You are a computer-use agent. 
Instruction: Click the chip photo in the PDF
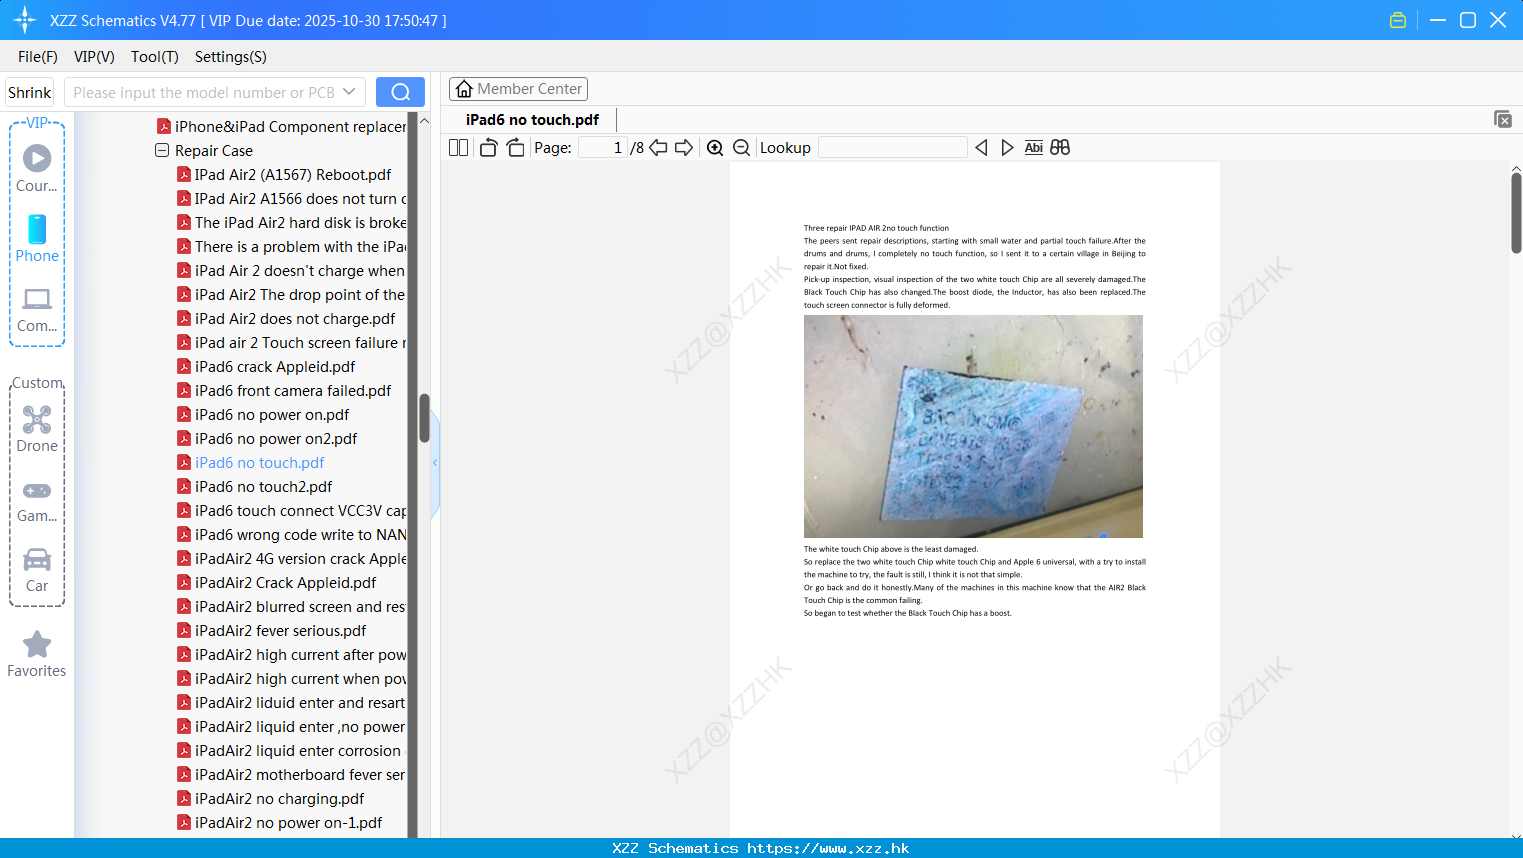click(973, 427)
